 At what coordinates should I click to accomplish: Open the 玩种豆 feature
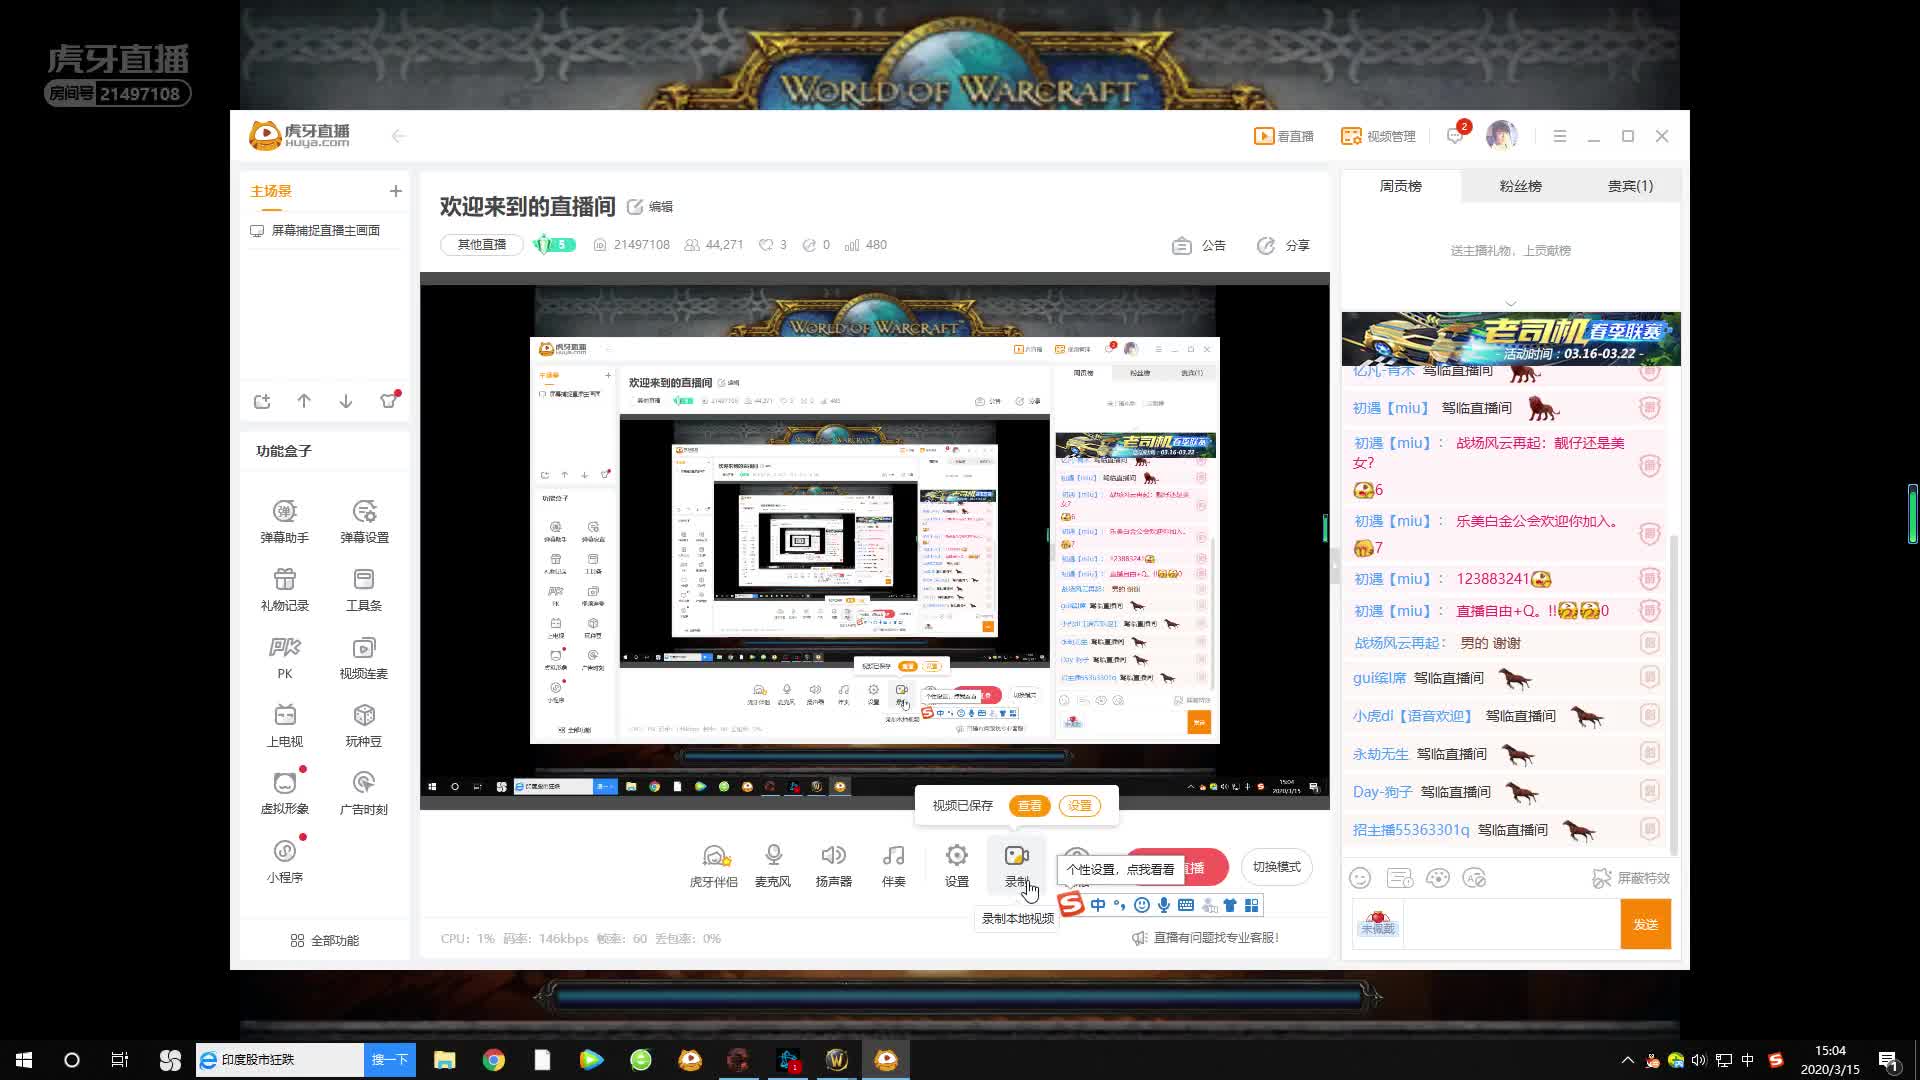[x=364, y=726]
